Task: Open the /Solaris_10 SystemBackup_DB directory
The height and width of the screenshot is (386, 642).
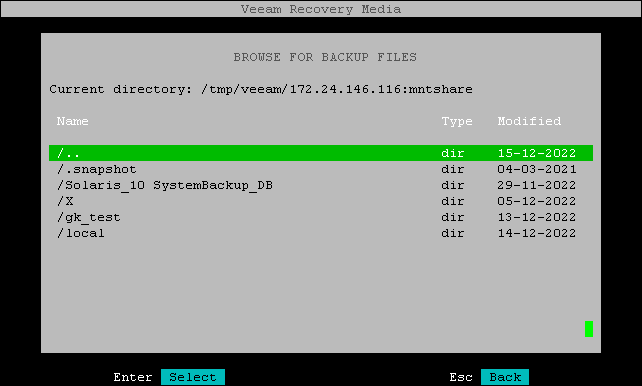Action: coord(321,185)
